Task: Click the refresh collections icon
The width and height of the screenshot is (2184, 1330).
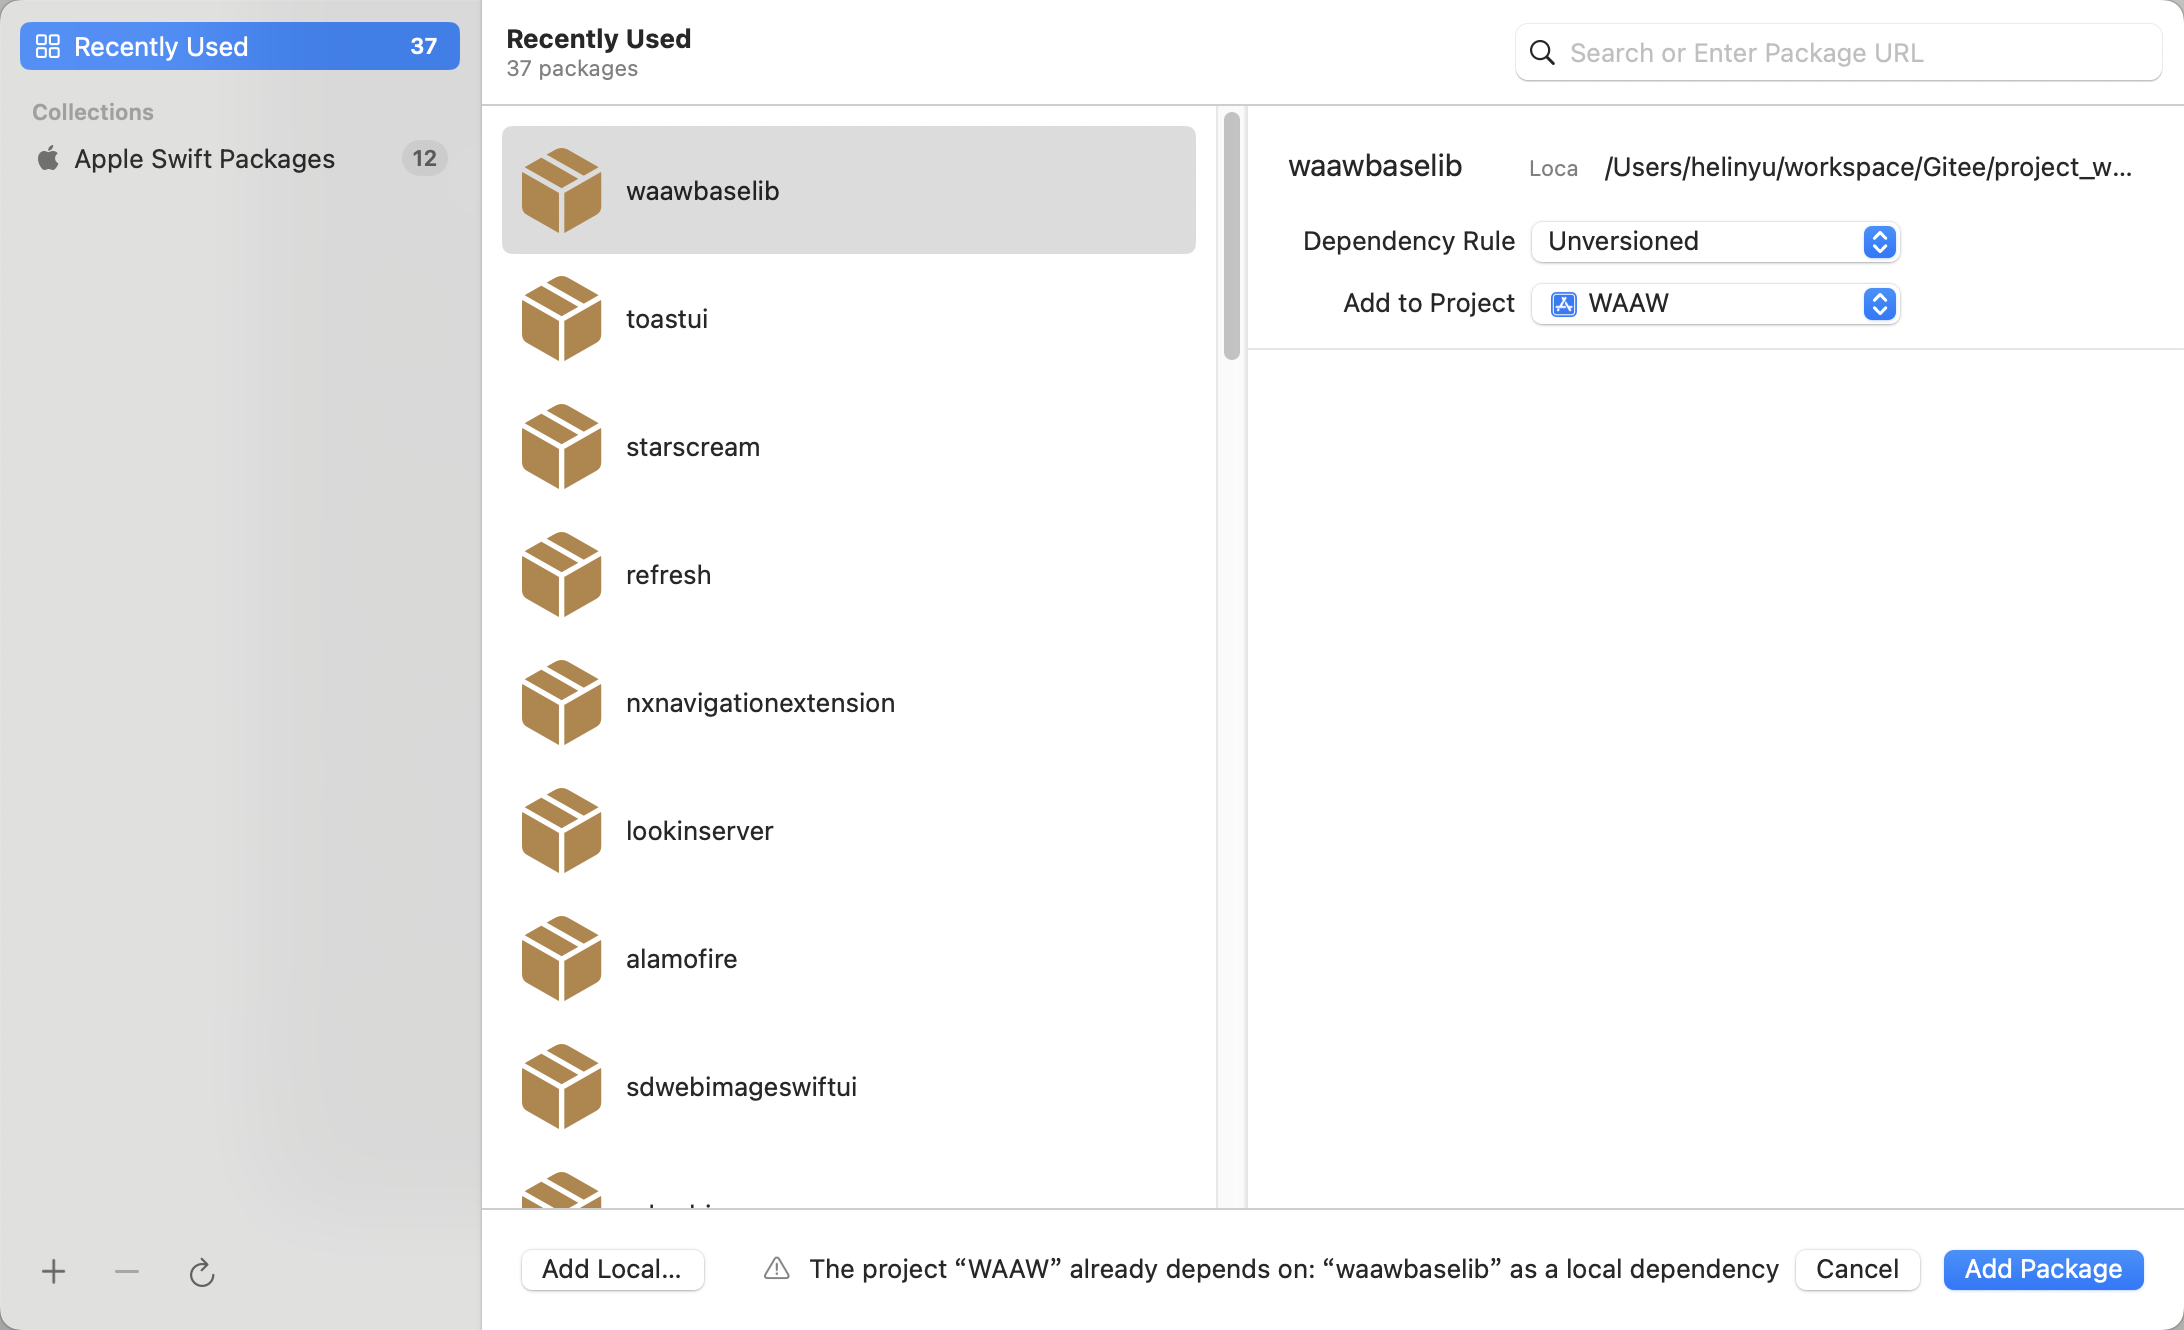Action: [202, 1272]
